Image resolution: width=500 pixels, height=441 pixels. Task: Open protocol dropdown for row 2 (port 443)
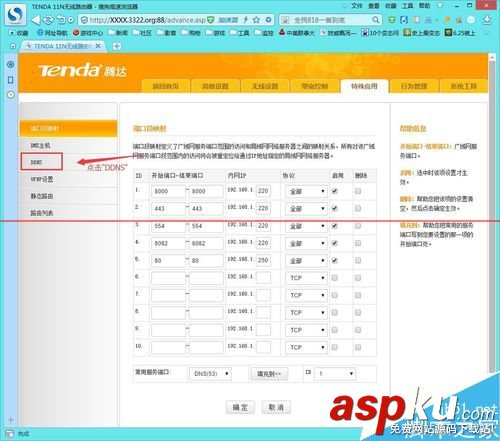(x=306, y=209)
